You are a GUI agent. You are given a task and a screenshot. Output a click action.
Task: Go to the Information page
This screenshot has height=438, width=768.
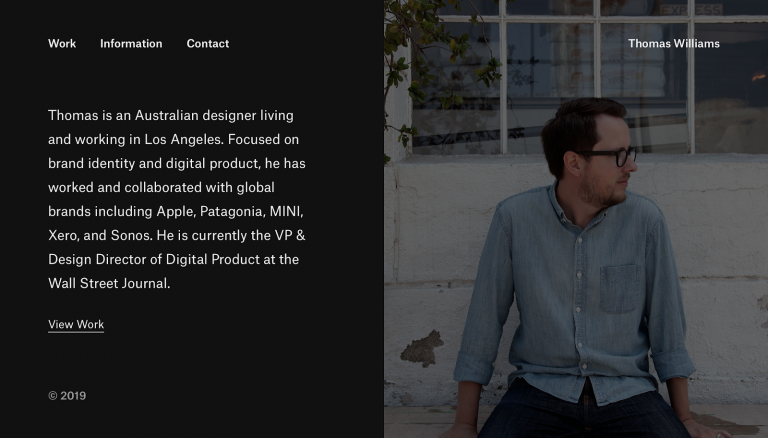pyautogui.click(x=131, y=44)
